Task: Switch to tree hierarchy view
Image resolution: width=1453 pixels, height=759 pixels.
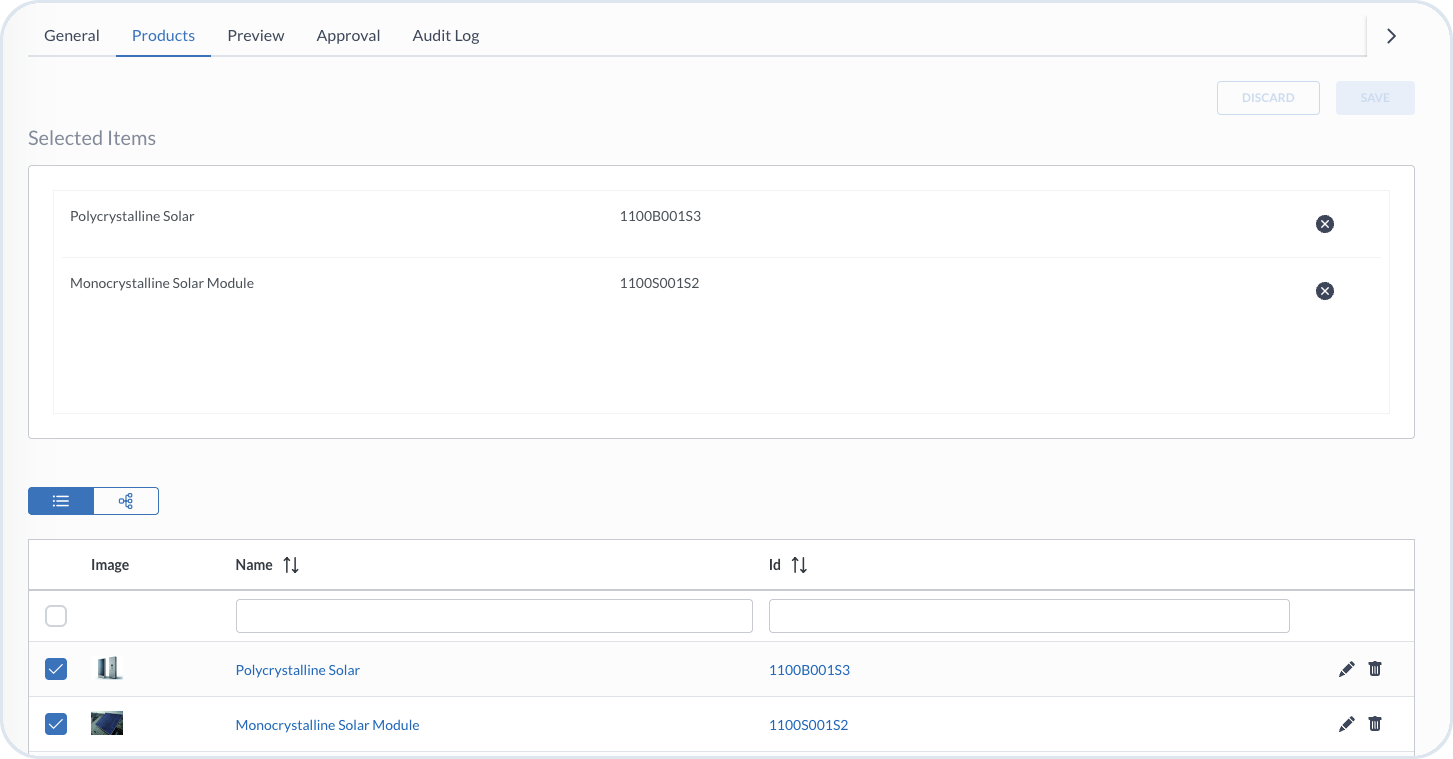Action: pos(126,501)
